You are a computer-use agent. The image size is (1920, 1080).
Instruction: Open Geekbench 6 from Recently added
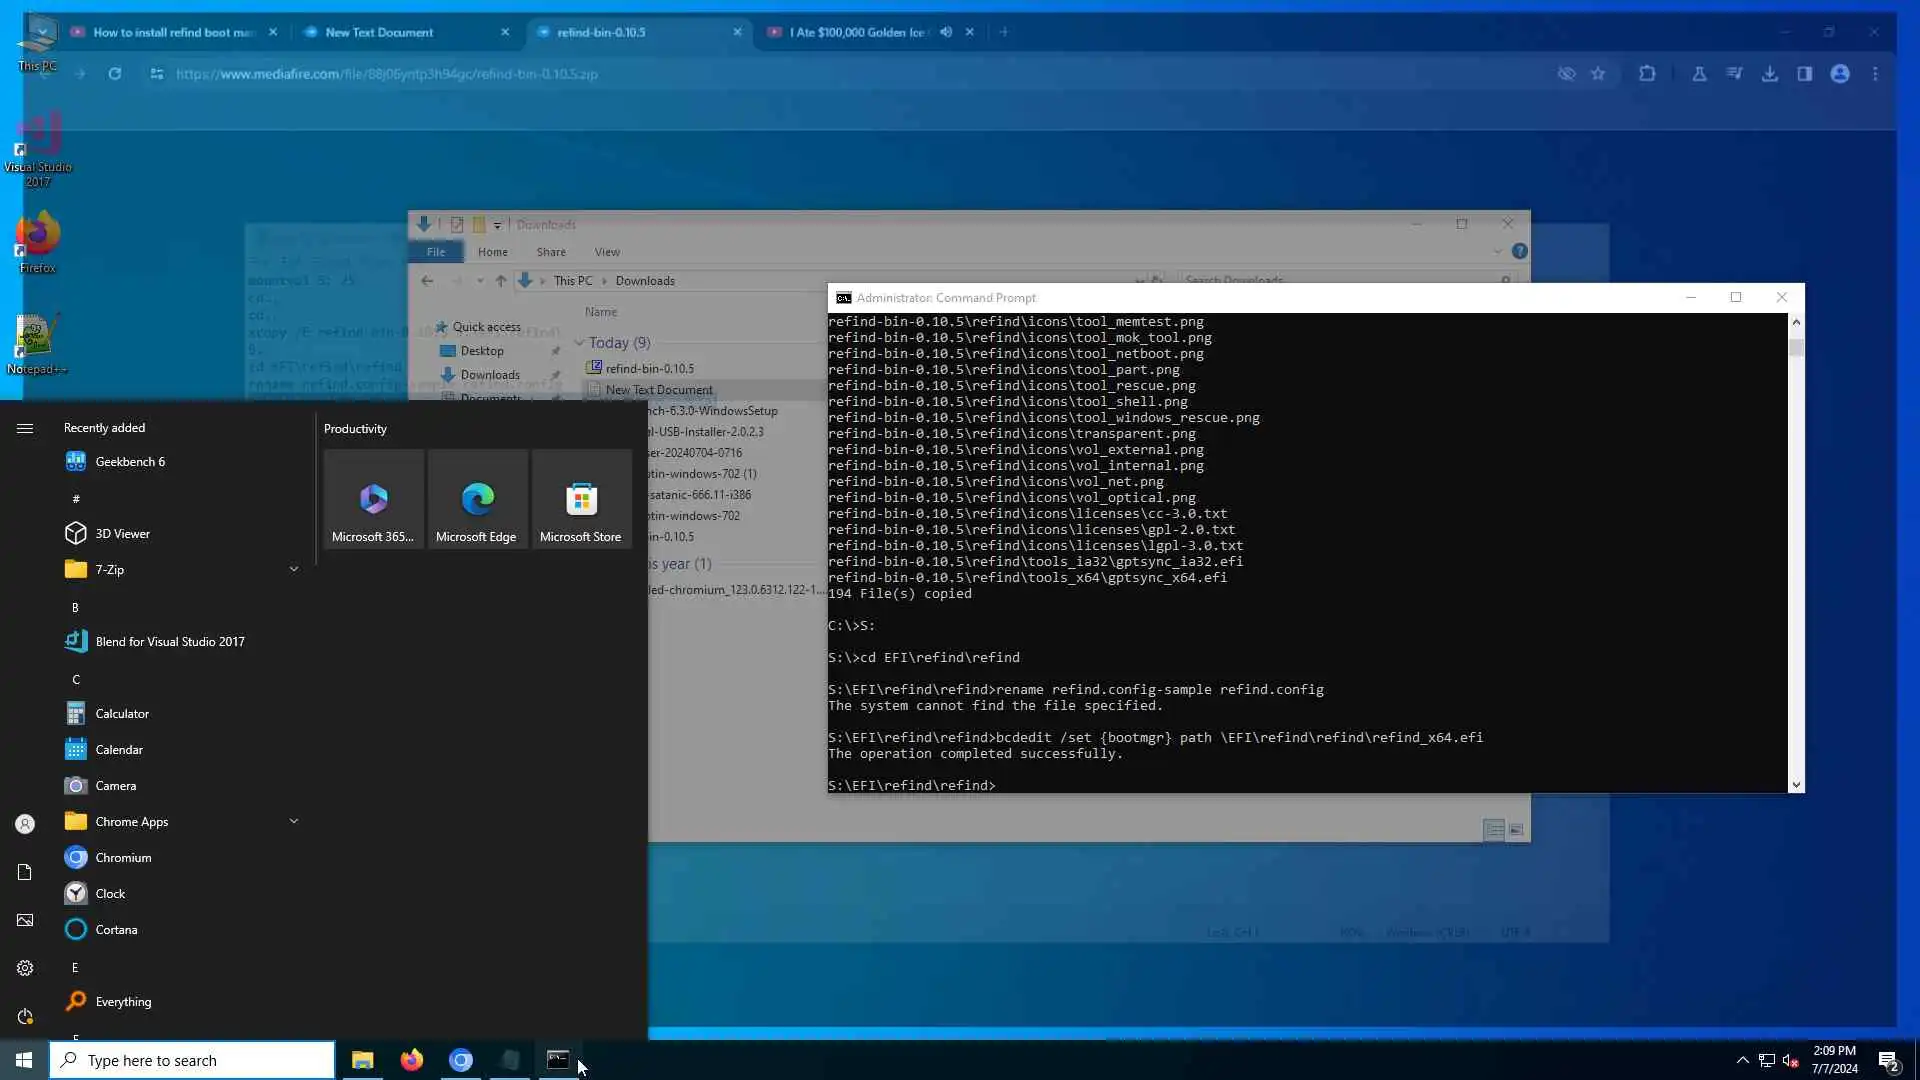[130, 461]
